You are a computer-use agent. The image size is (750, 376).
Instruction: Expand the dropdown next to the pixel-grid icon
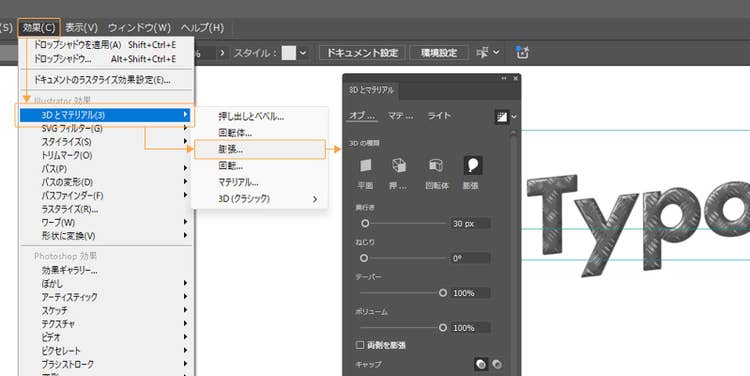496,52
